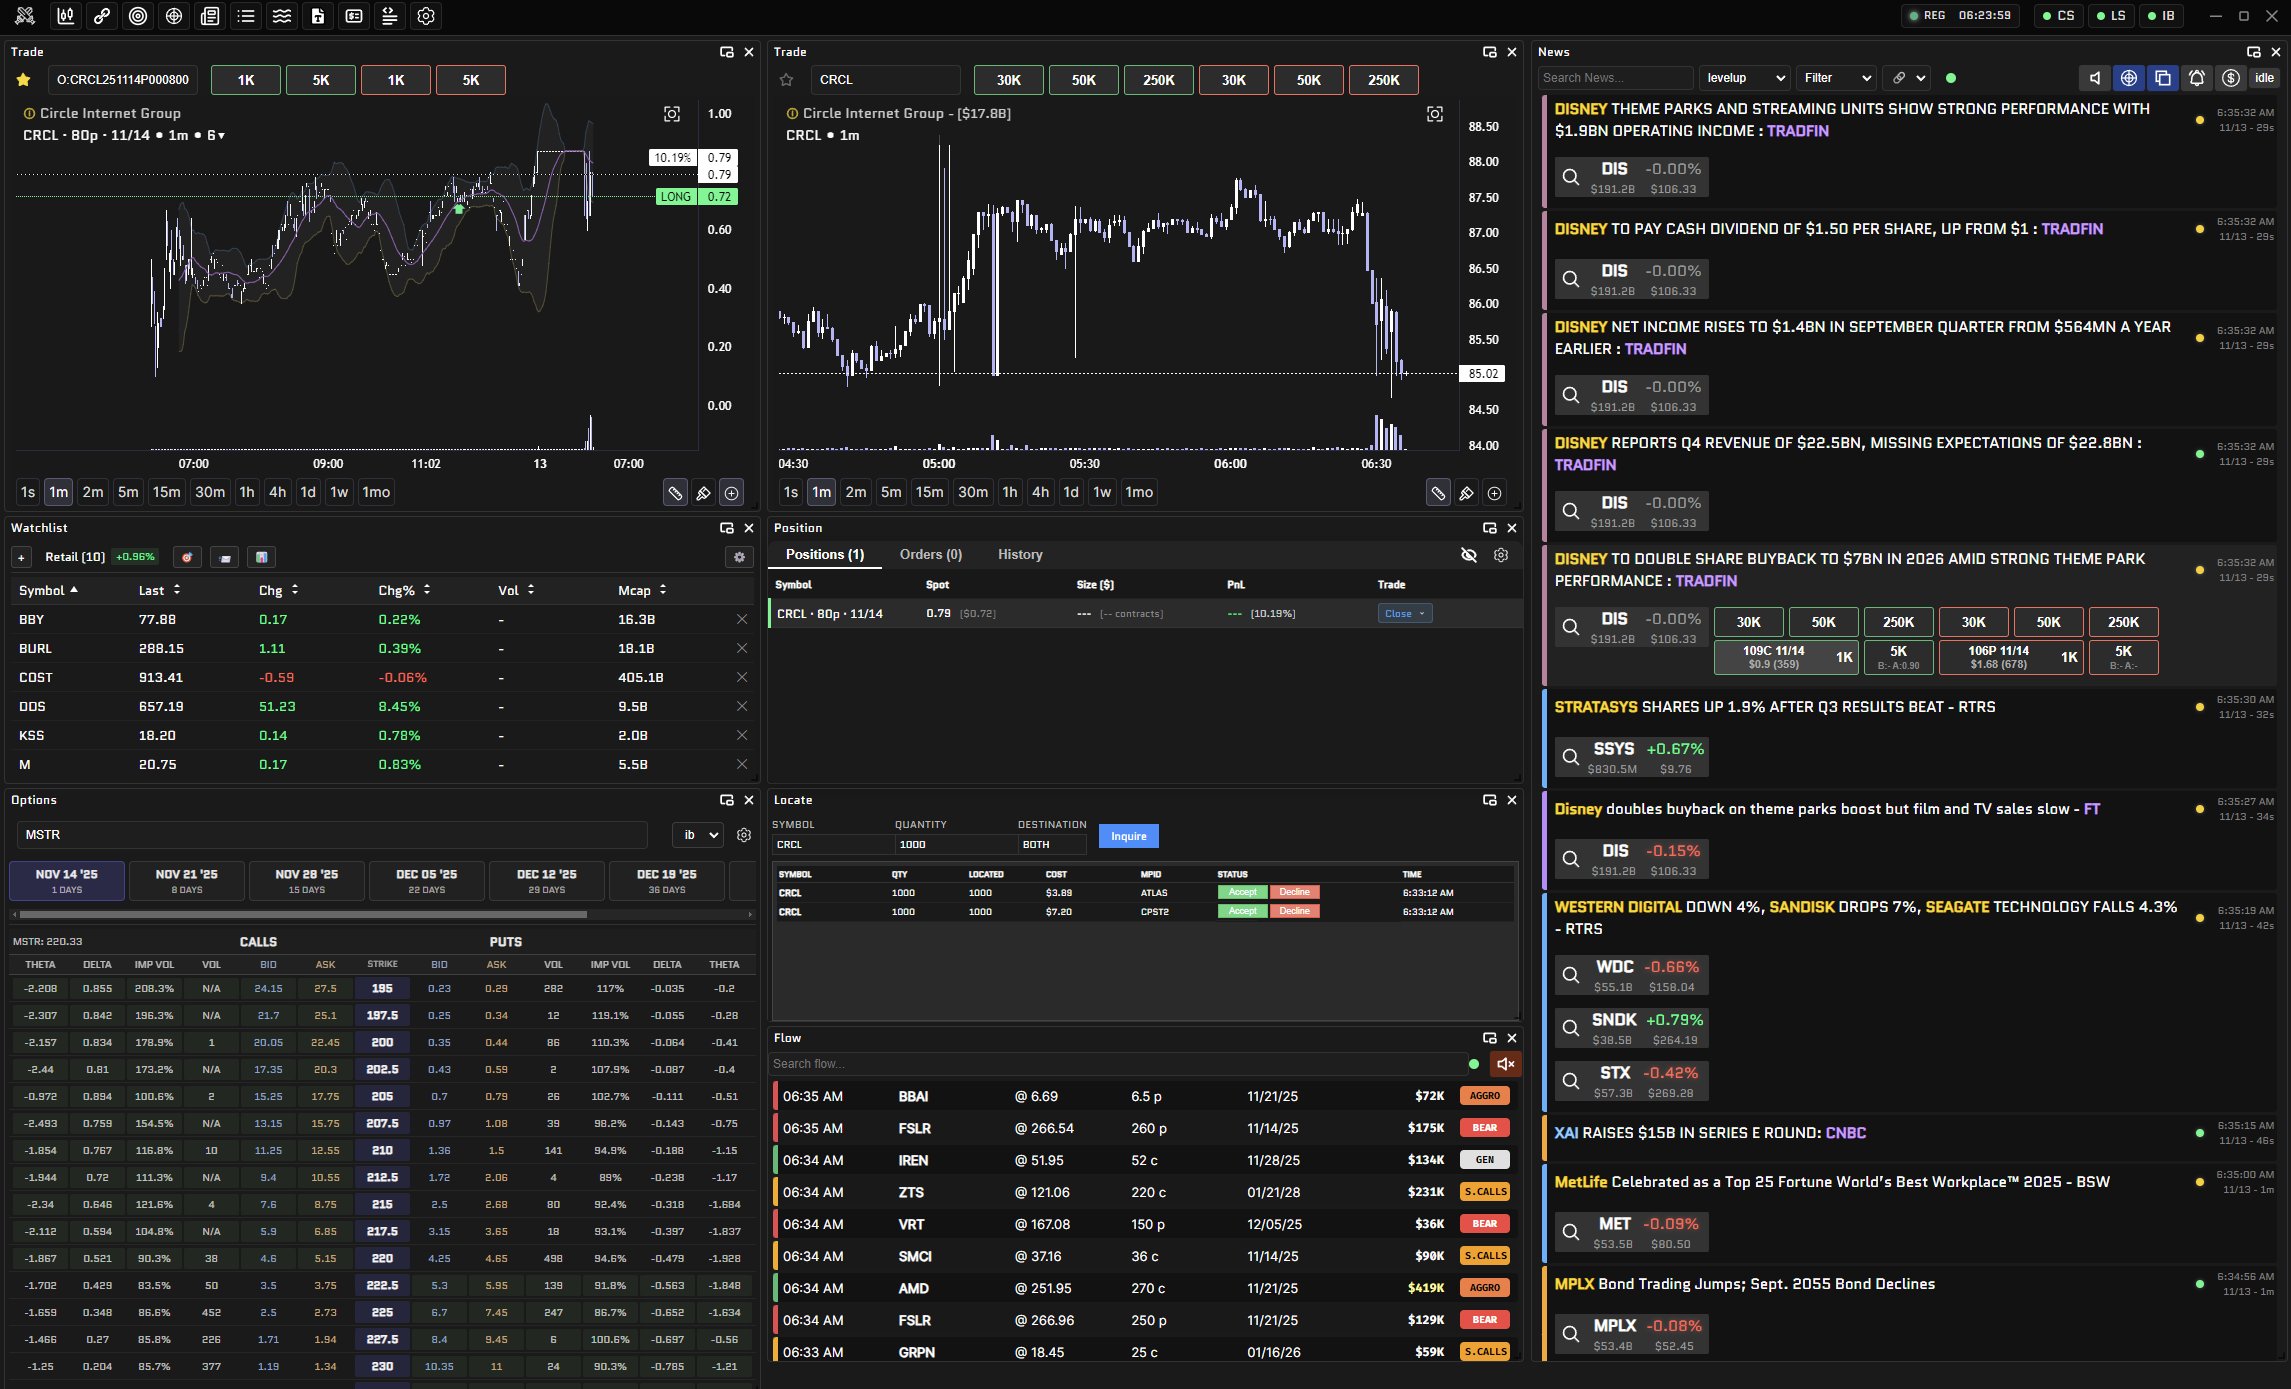Click the add-indicator plus icon on CRCL stock chart
This screenshot has width=2291, height=1389.
coord(1495,492)
